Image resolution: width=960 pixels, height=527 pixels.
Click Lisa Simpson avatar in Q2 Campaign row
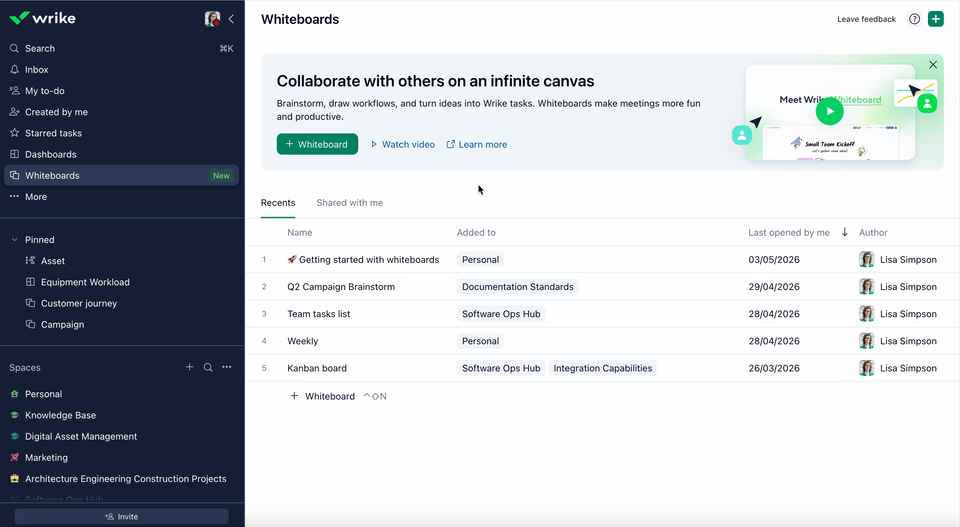[866, 286]
